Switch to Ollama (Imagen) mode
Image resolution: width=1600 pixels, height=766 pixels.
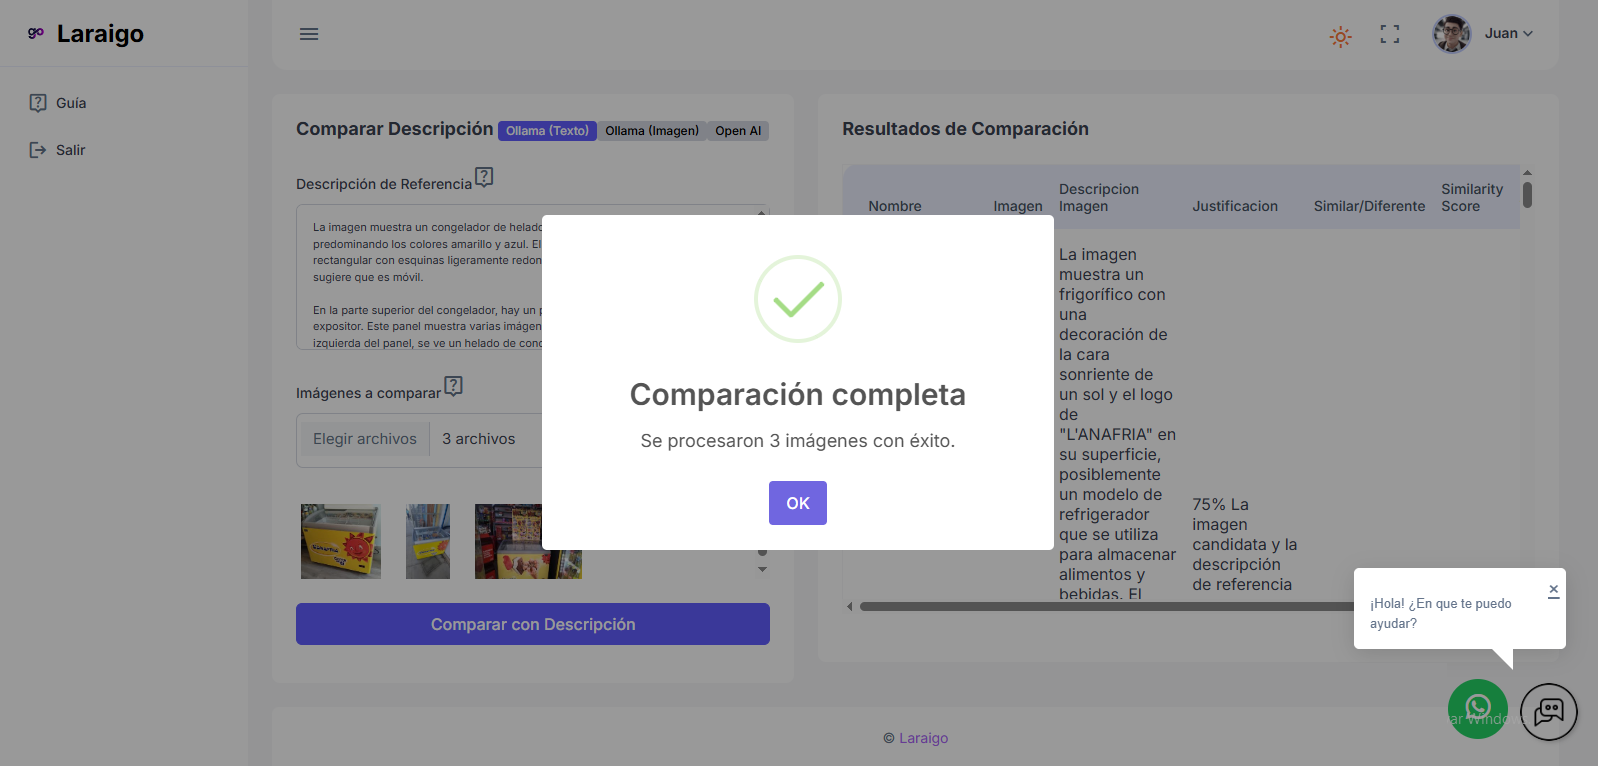(x=652, y=131)
